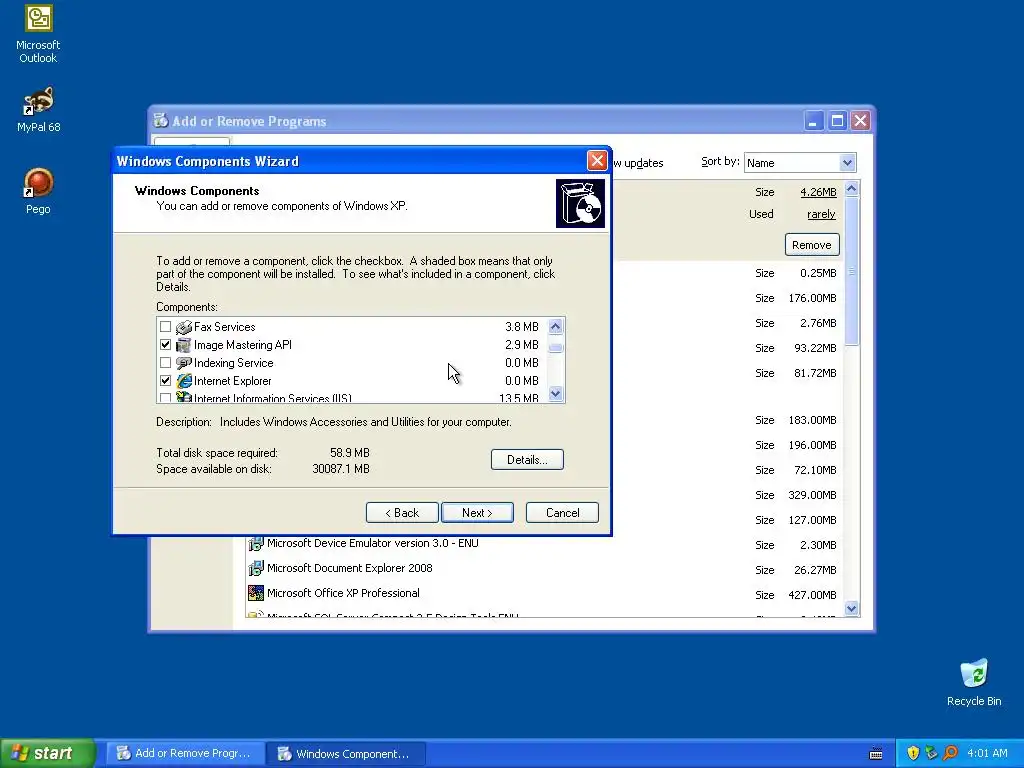The height and width of the screenshot is (768, 1024).
Task: Toggle the Fax Services checkbox
Action: click(x=166, y=327)
